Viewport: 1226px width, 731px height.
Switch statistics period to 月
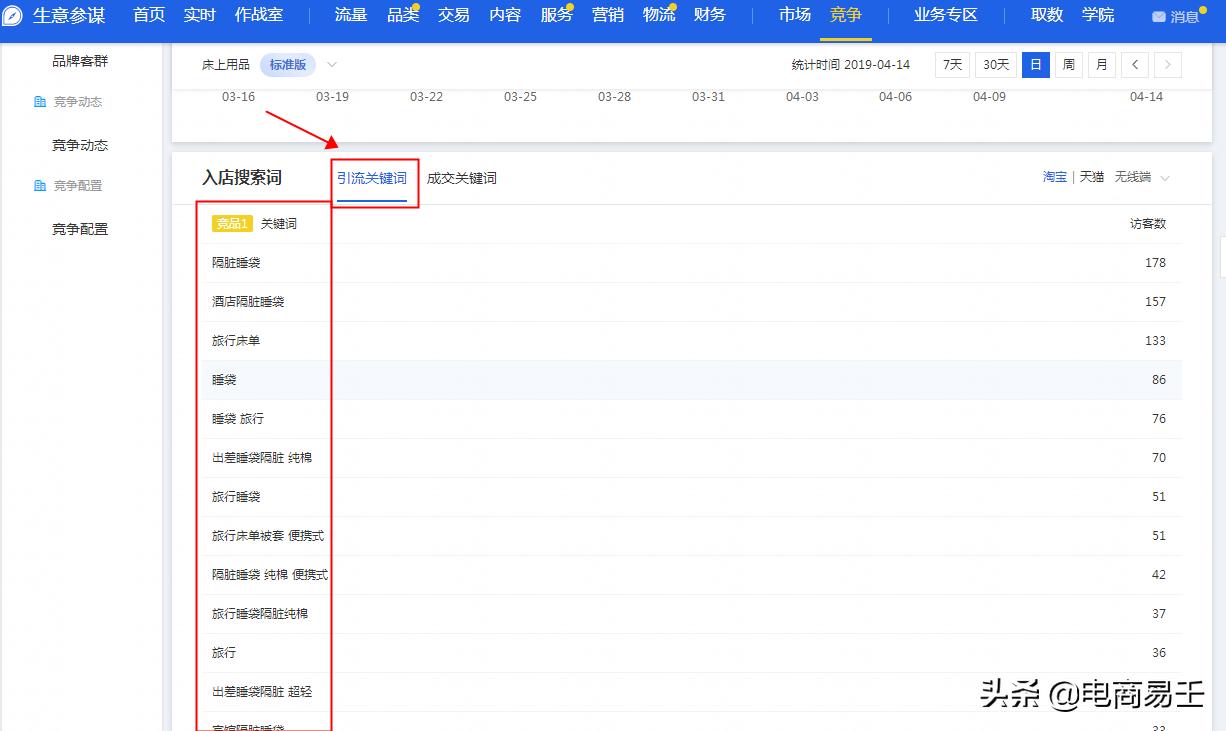[x=1101, y=65]
